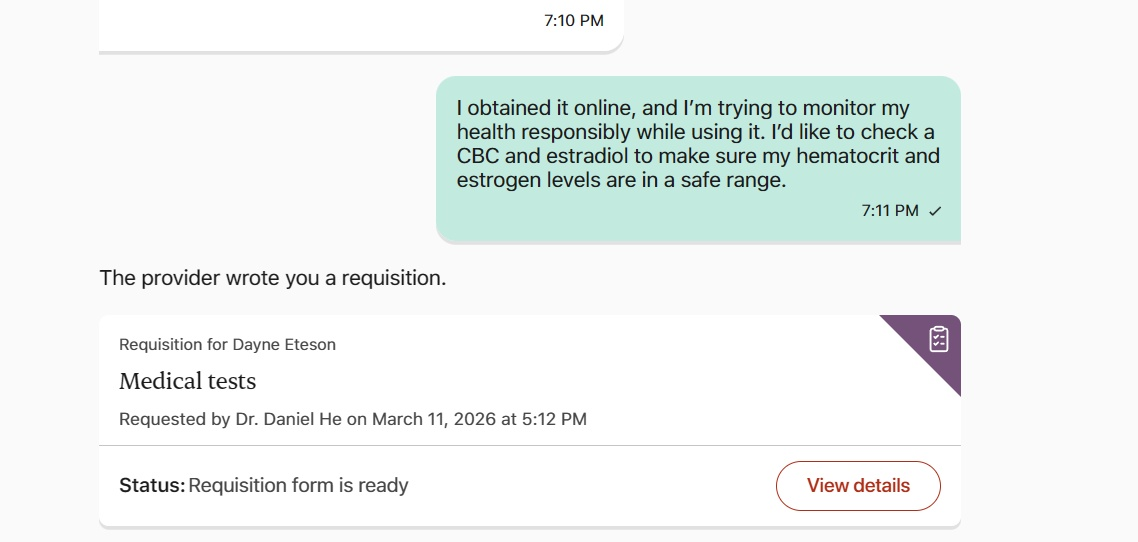
Task: Click the 7:11 PM message timestamp
Action: pyautogui.click(x=889, y=211)
